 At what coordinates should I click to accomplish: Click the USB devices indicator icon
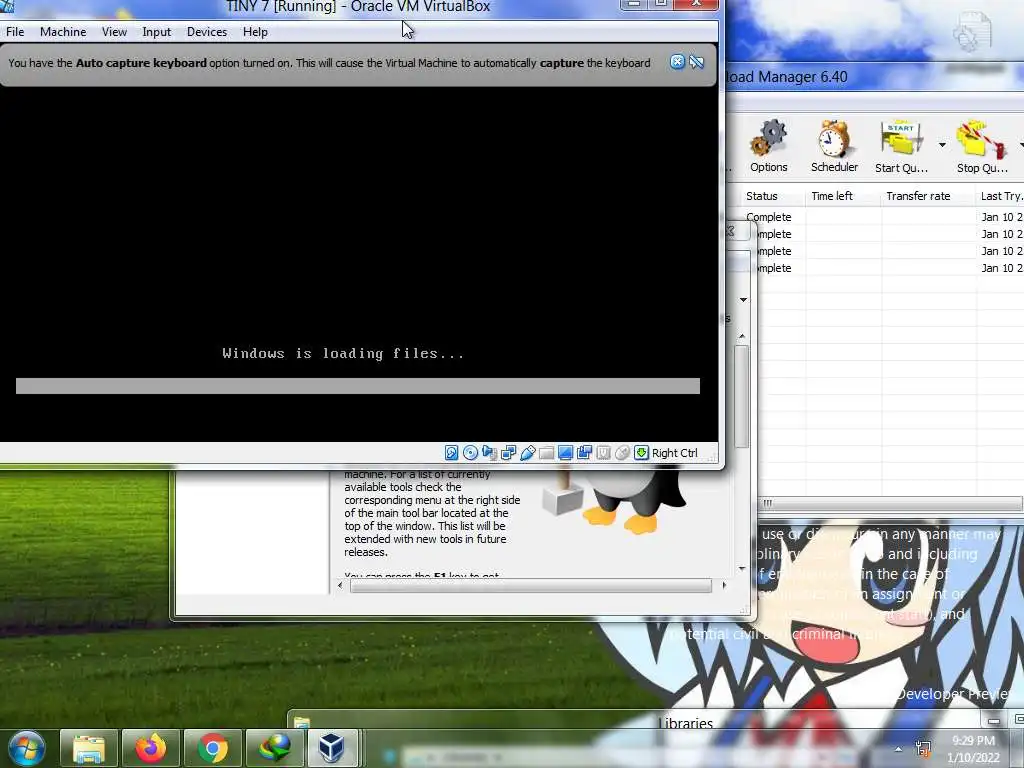pyautogui.click(x=528, y=453)
